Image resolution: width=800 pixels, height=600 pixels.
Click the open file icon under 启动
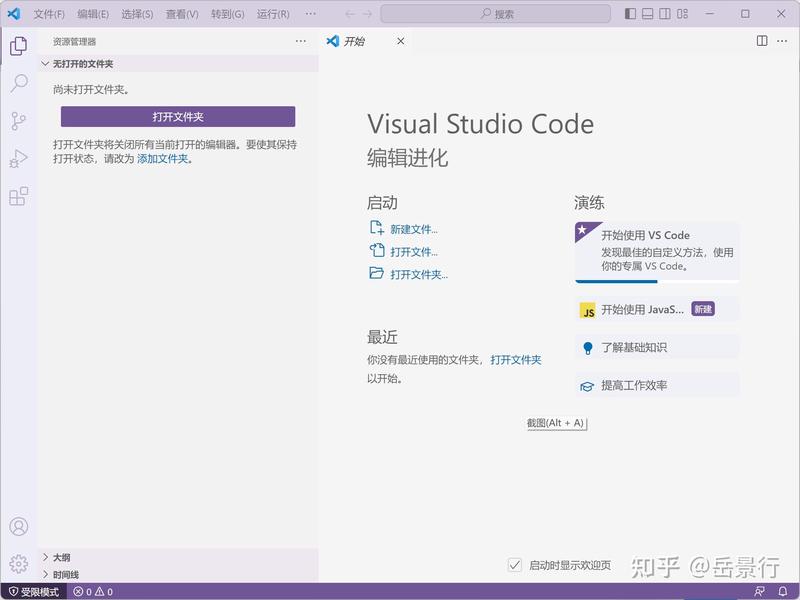pos(377,250)
